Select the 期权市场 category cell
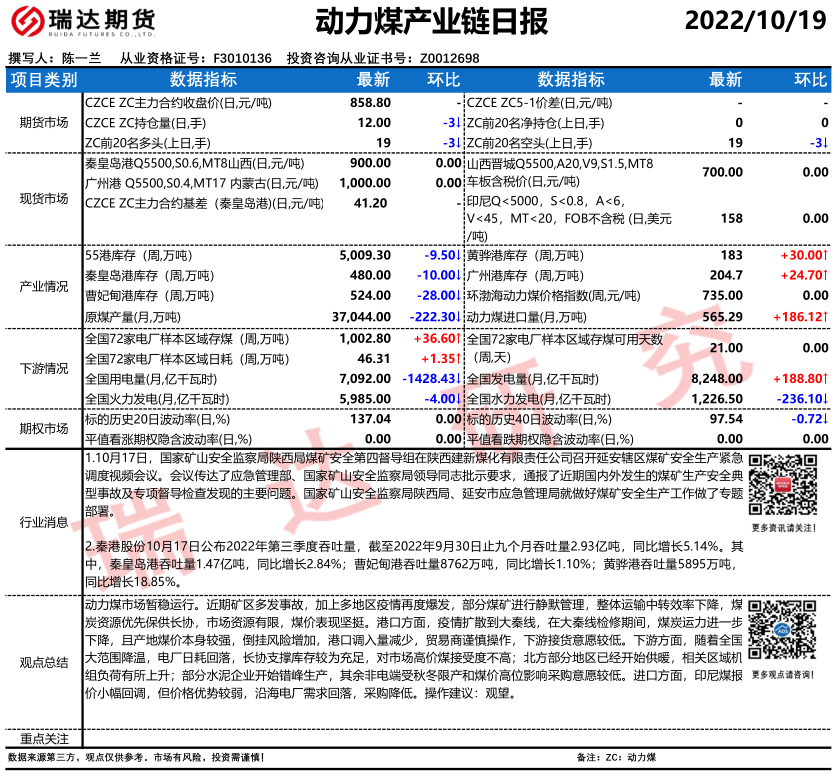 (44, 428)
